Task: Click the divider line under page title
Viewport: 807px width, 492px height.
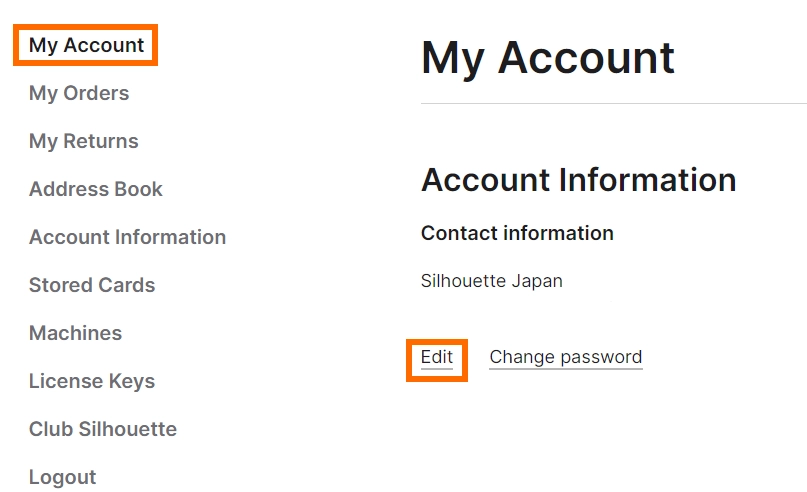Action: [613, 103]
